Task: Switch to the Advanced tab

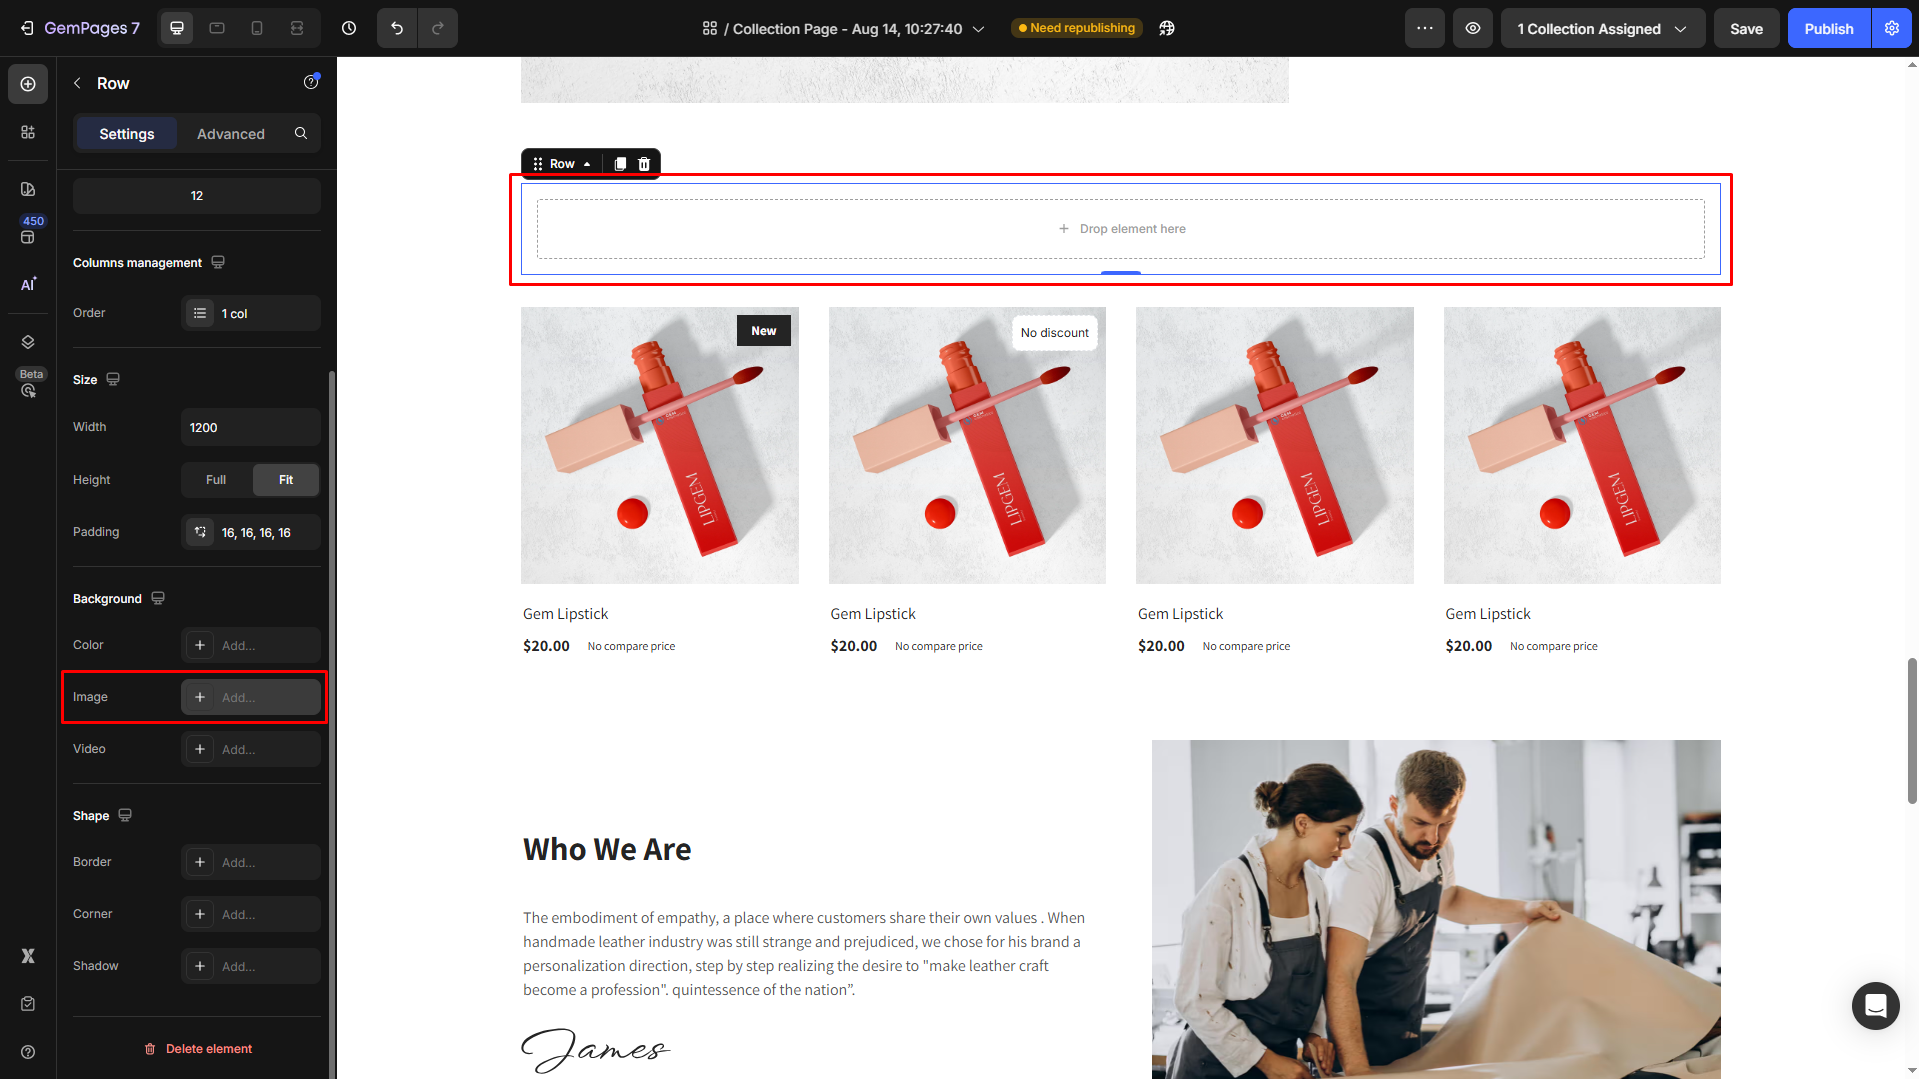Action: pyautogui.click(x=231, y=133)
